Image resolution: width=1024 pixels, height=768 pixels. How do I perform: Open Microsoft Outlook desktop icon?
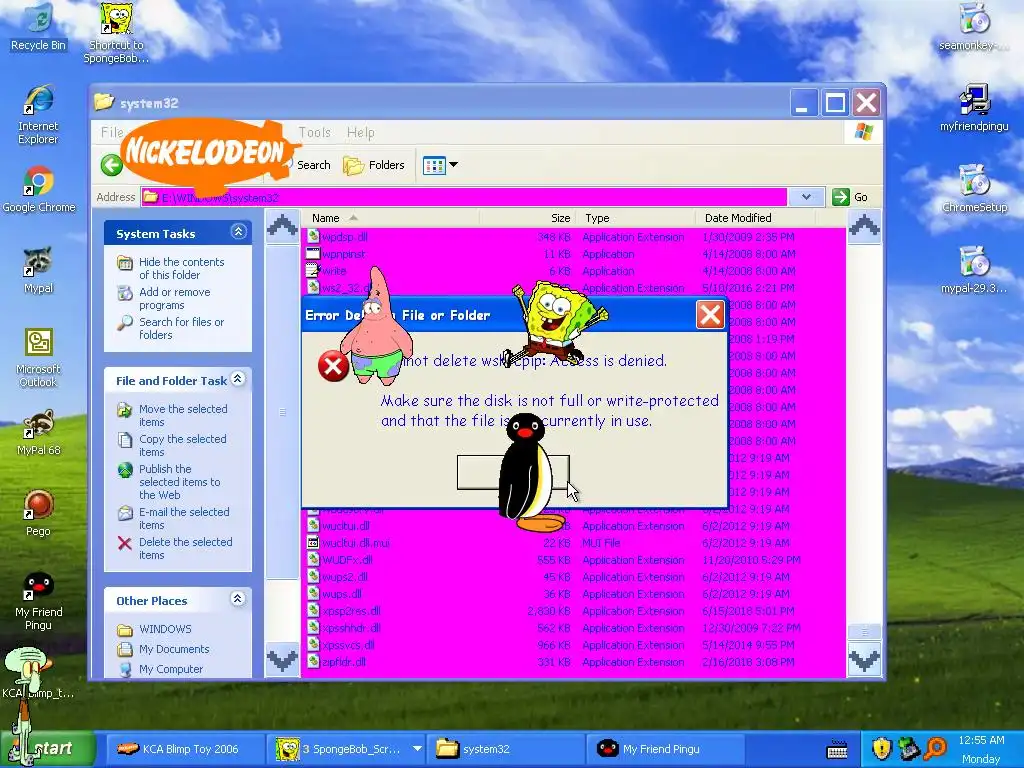[38, 358]
